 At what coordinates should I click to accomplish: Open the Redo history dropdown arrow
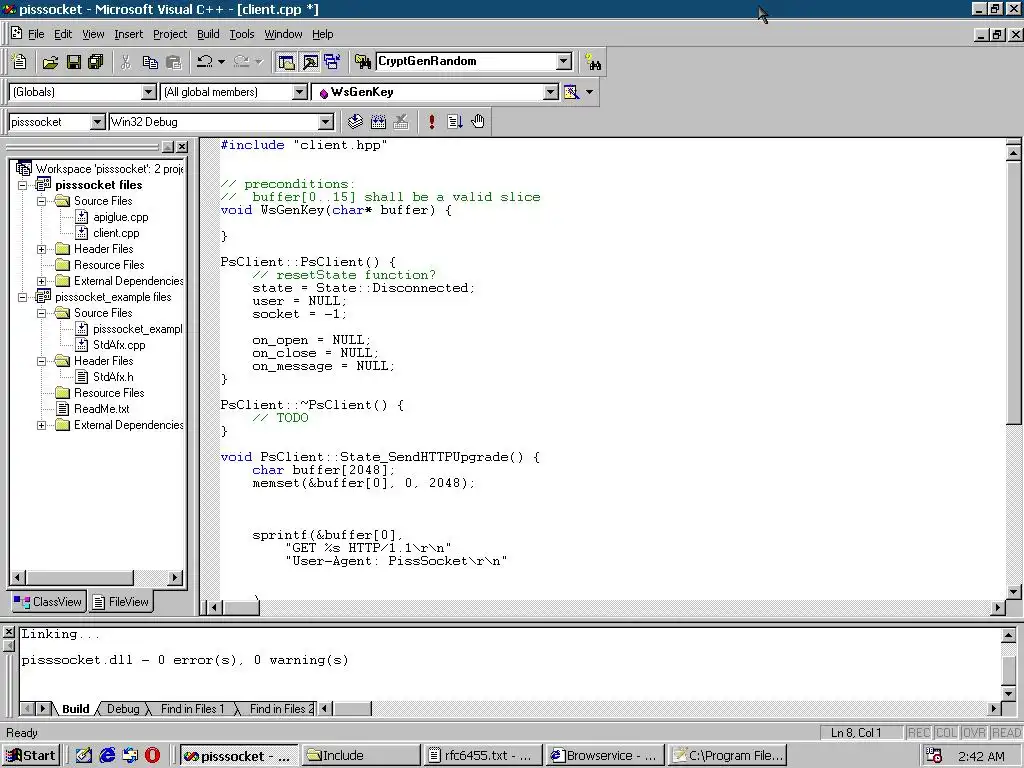pos(259,61)
